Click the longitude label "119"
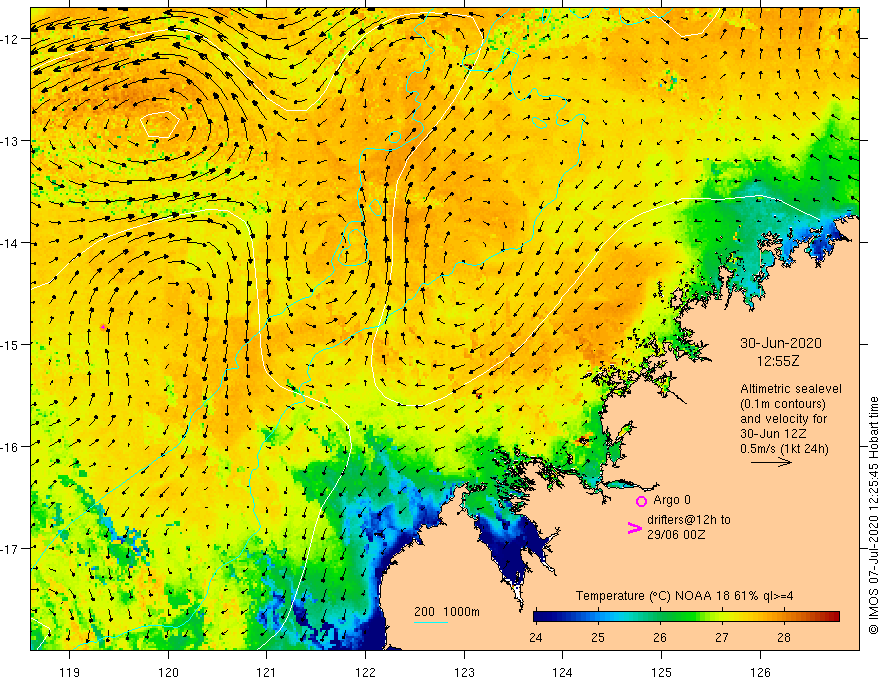Screen dimensions: 880x680 point(70,672)
